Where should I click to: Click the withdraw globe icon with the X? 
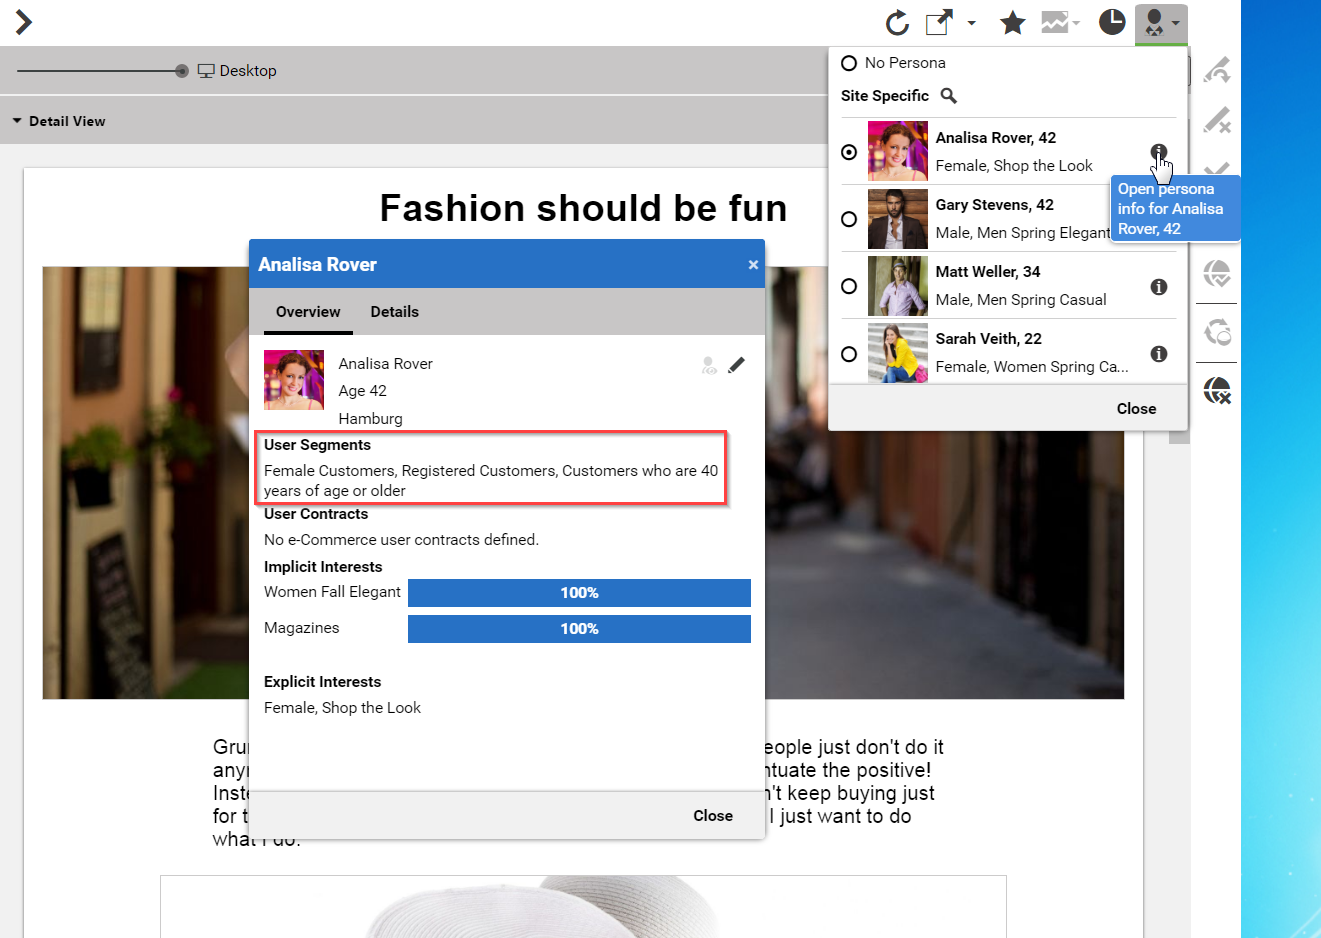click(1216, 390)
